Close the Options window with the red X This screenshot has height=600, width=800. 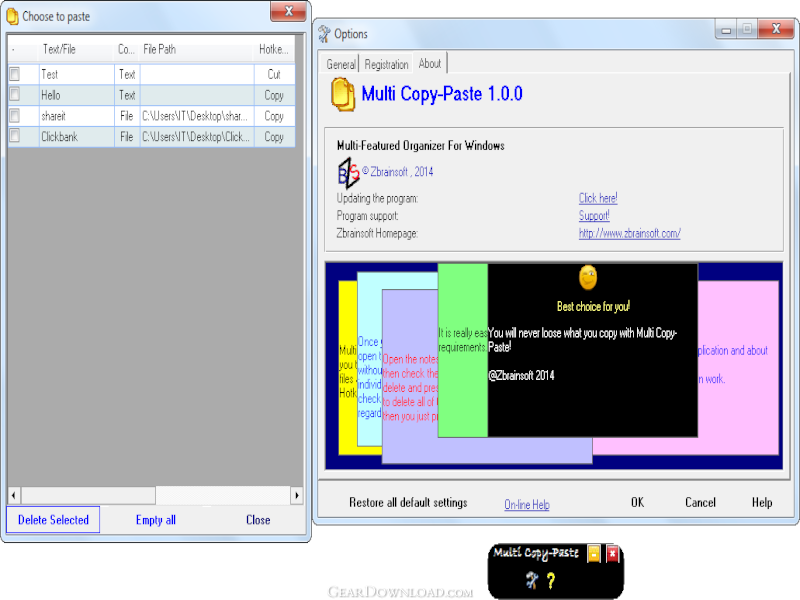click(776, 29)
